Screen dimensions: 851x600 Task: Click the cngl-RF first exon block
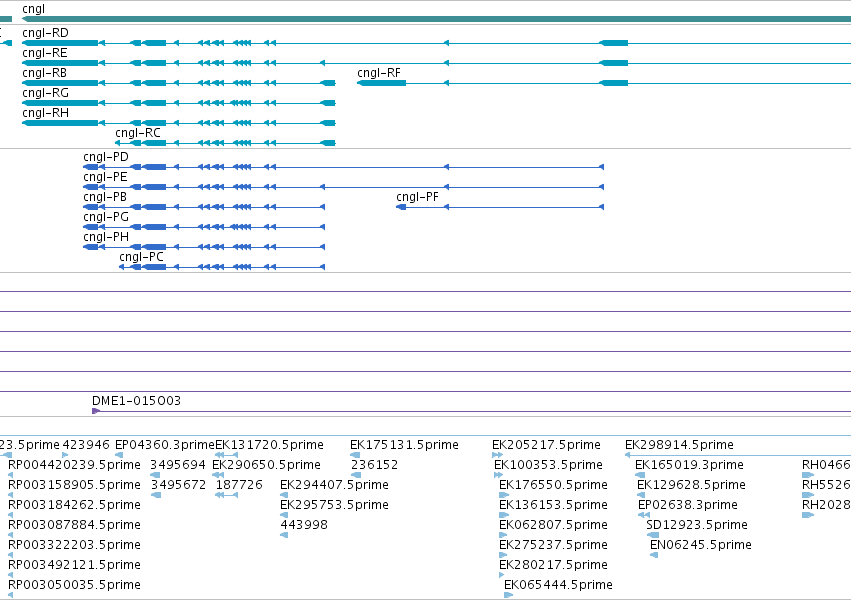[x=382, y=83]
